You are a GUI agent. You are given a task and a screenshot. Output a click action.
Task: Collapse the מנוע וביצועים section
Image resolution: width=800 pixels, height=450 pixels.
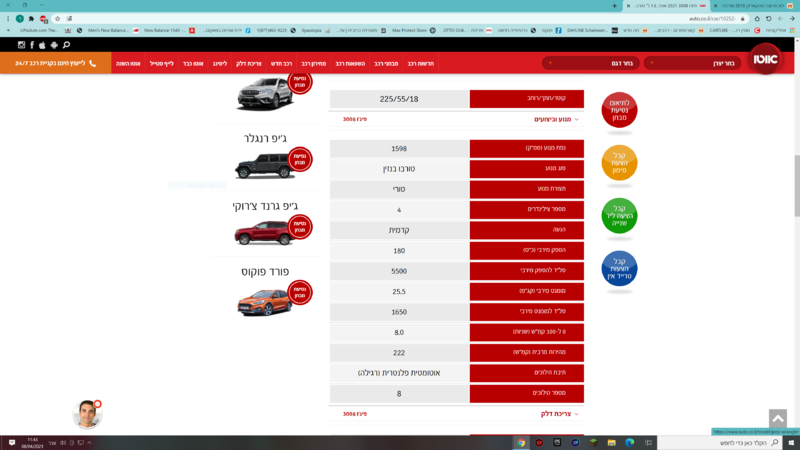tap(556, 119)
